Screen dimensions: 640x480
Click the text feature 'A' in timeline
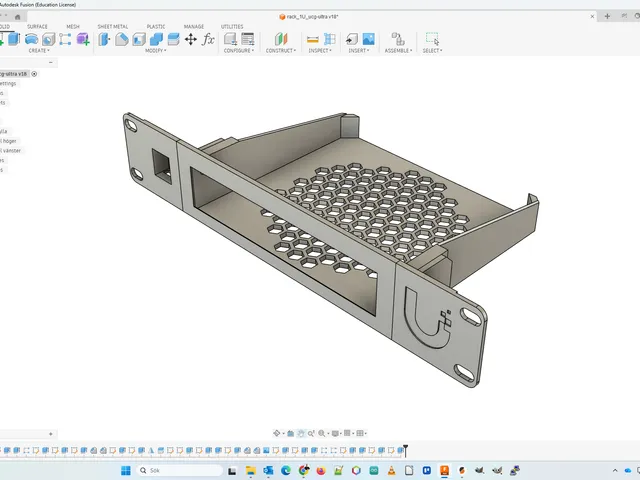pyautogui.click(x=151, y=451)
